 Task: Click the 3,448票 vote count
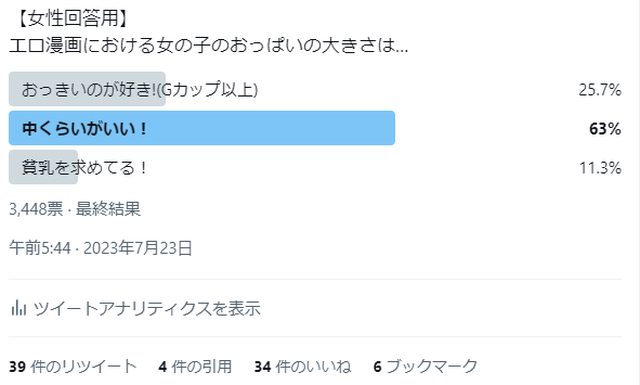pyautogui.click(x=36, y=209)
